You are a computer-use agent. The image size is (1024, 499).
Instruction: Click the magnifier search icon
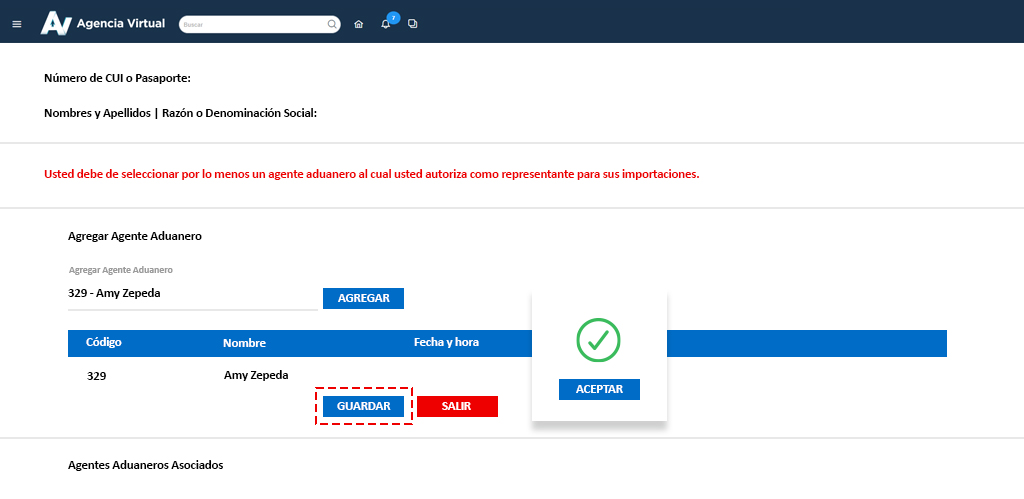[x=332, y=23]
